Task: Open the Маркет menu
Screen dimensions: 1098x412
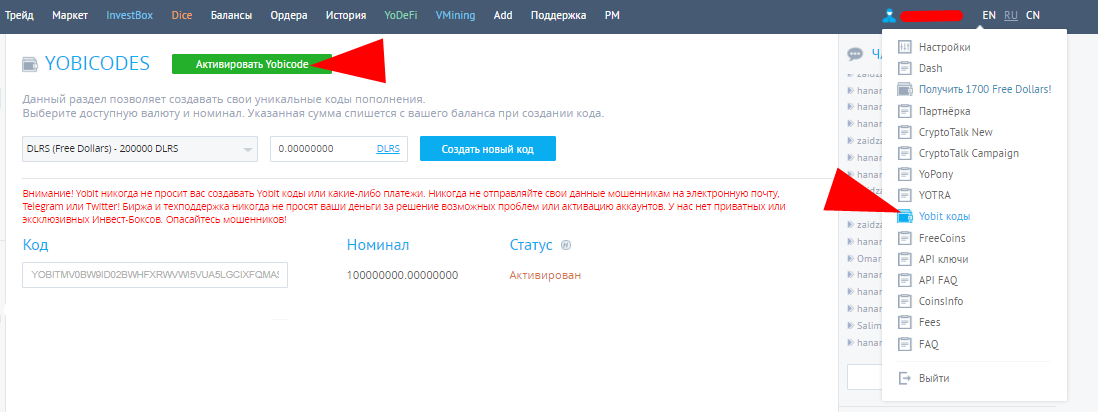Action: click(x=70, y=15)
